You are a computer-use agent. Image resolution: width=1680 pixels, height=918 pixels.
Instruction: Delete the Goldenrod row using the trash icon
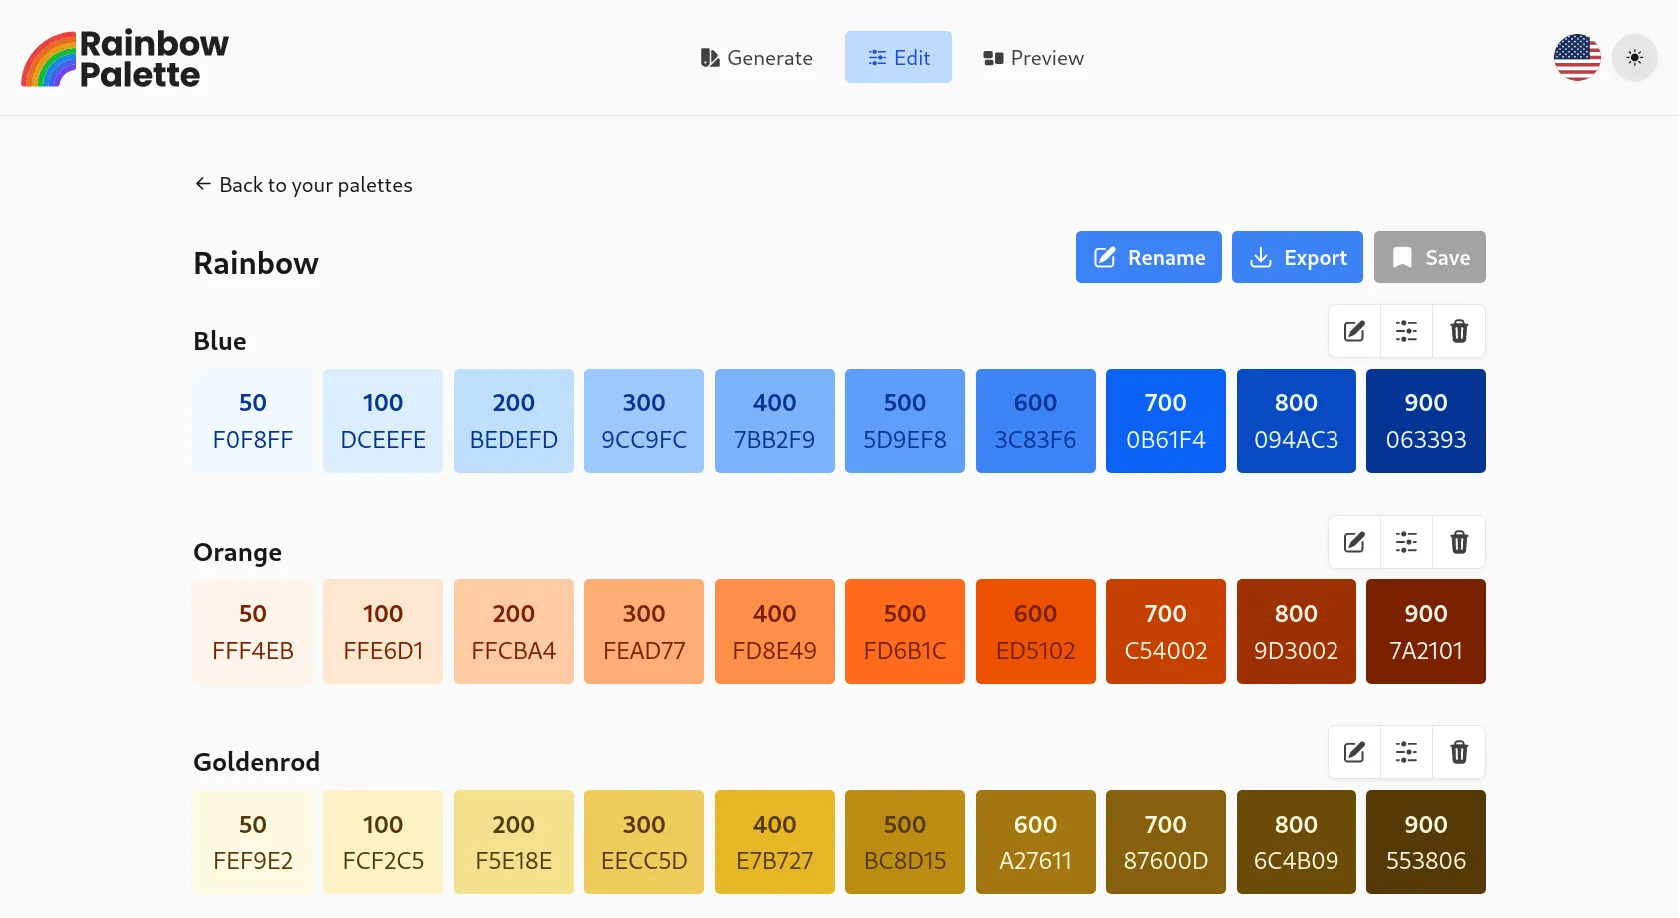point(1459,751)
